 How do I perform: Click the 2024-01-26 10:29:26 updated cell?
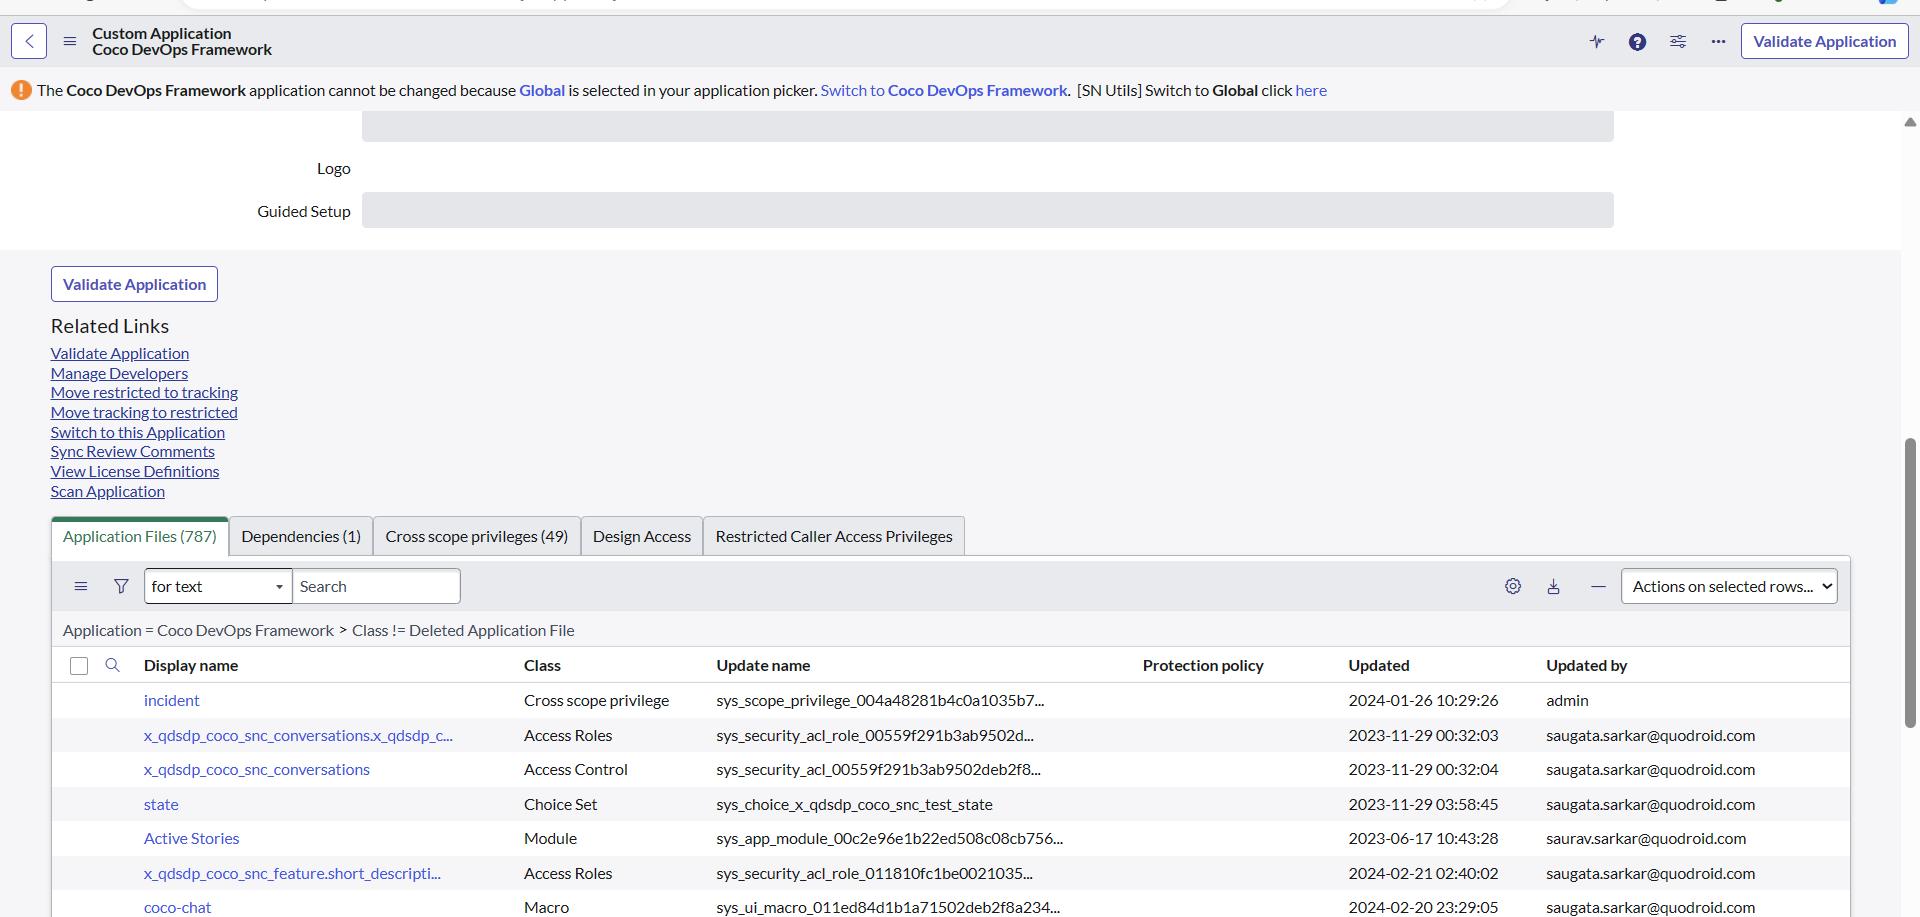pos(1423,700)
